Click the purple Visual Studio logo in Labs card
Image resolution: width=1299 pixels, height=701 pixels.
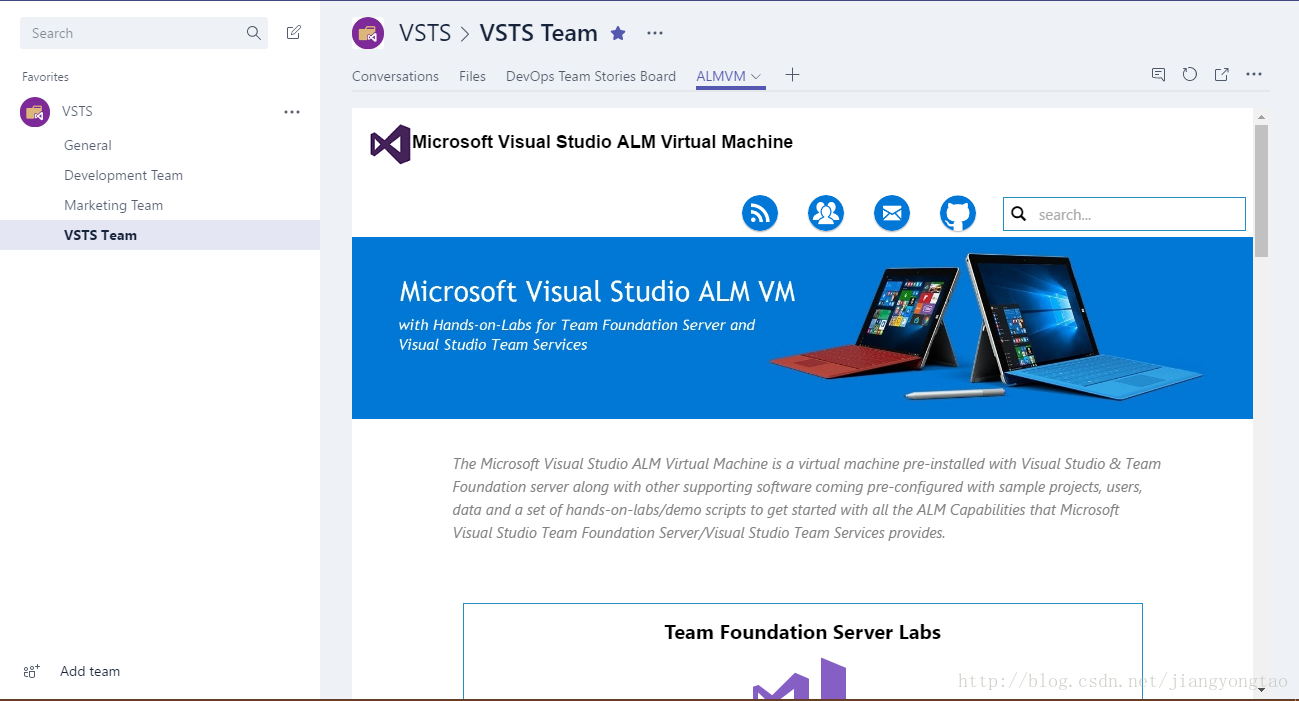pos(800,679)
